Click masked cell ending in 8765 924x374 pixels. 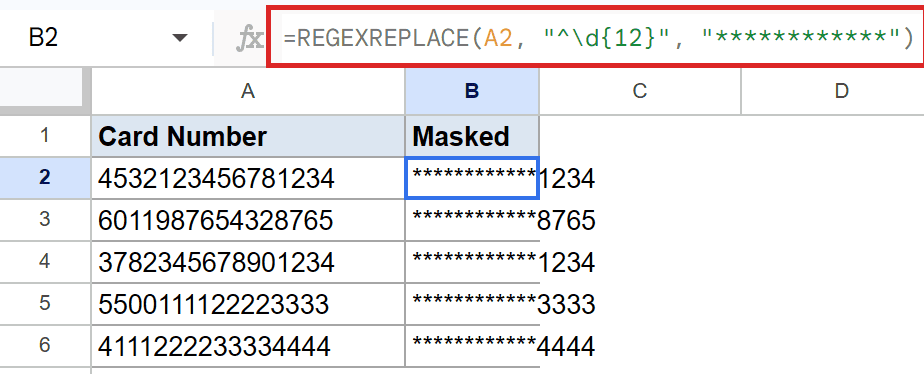point(472,220)
